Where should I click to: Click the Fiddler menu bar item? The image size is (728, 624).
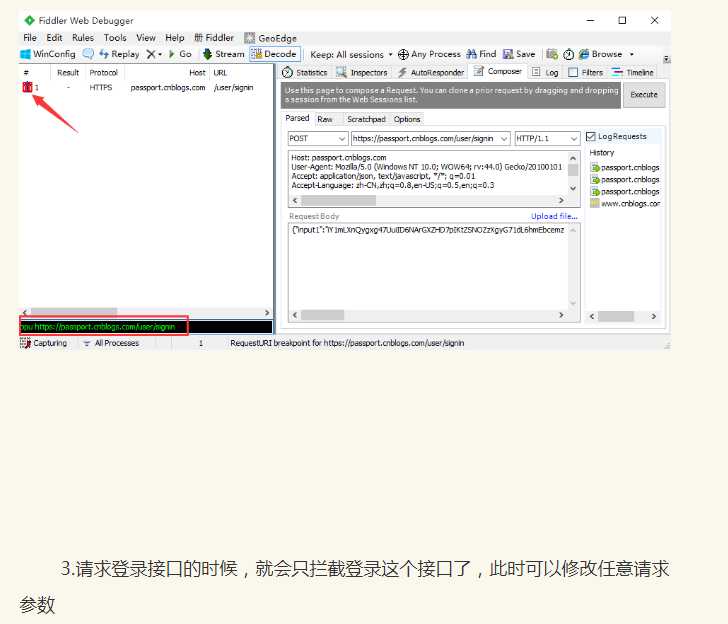(214, 38)
